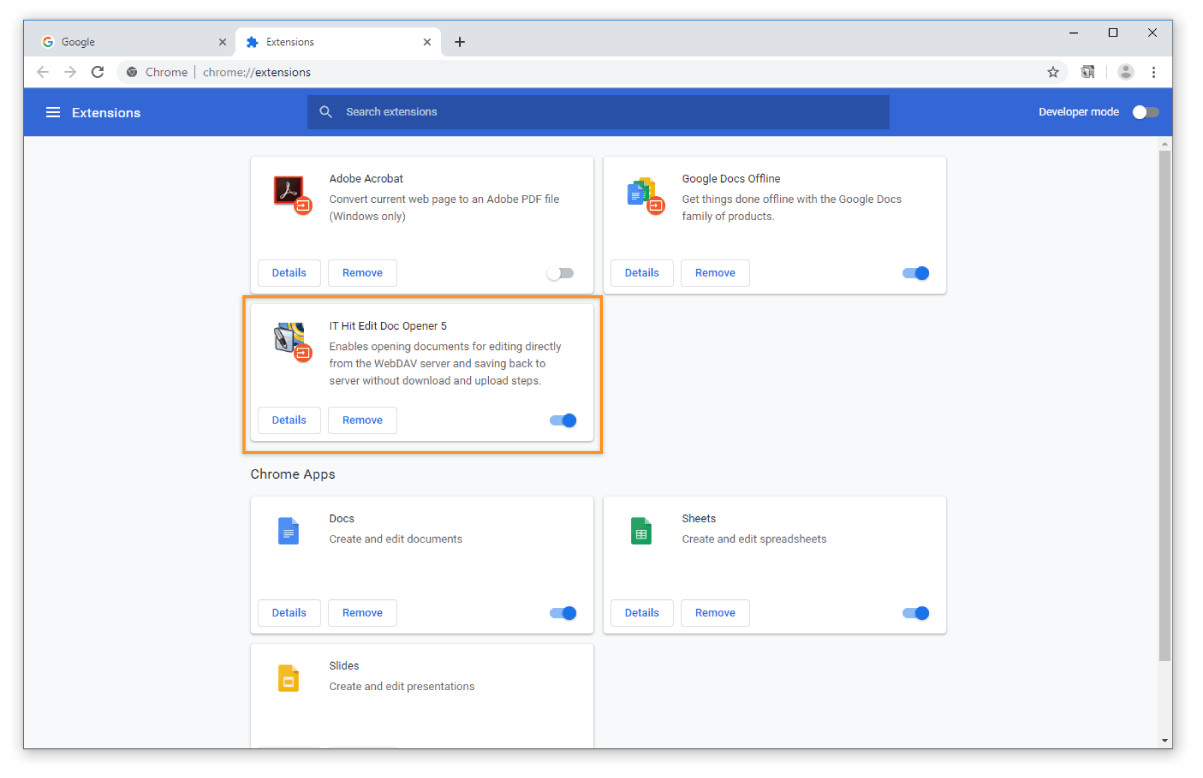The width and height of the screenshot is (1203, 778).
Task: Disable IT Hit Edit Doc Opener 5
Action: (x=563, y=421)
